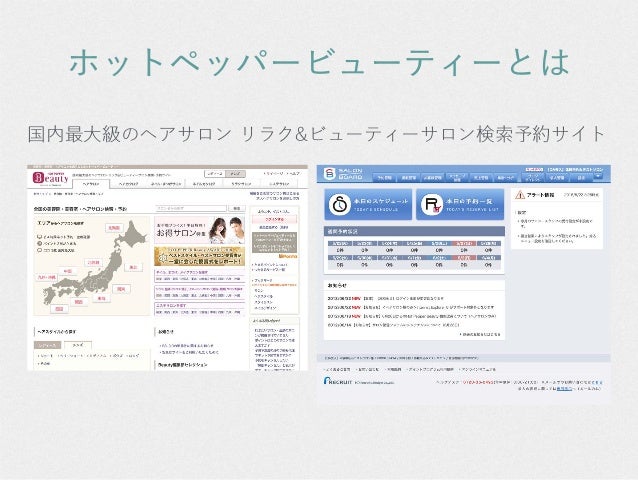Image resolution: width=638 pixels, height=480 pixels.
Task: Choose 四国 region on the map
Action: 59,309
